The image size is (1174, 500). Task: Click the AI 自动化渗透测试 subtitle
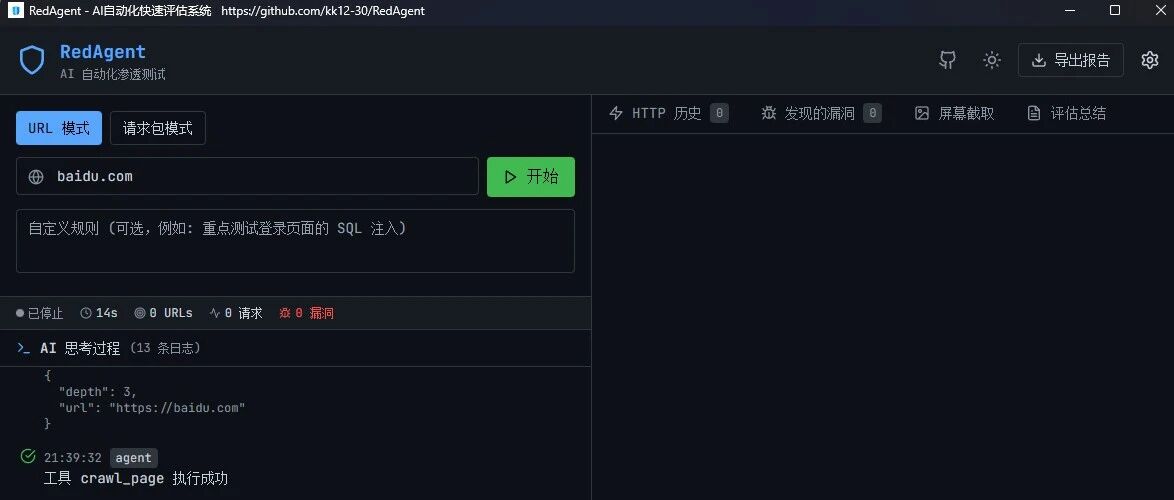click(x=113, y=74)
